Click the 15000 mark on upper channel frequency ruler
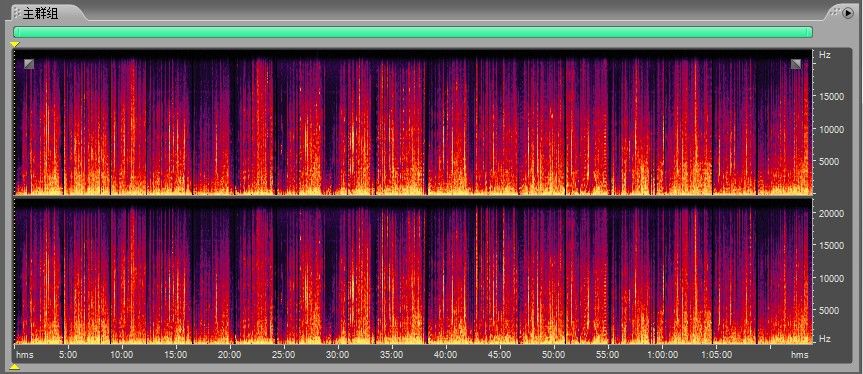Screen dimensions: 863x374 coord(831,97)
